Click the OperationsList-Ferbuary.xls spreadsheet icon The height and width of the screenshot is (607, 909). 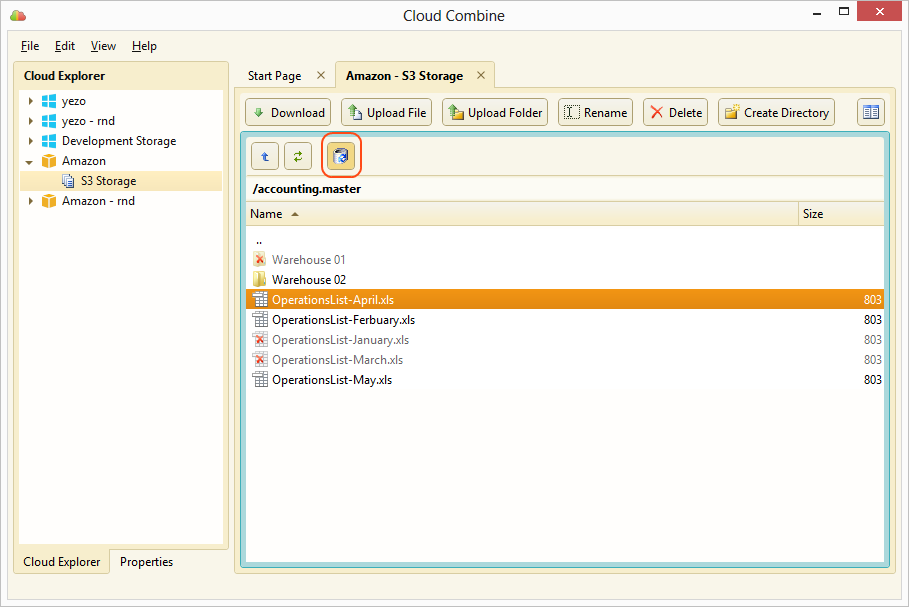[260, 319]
